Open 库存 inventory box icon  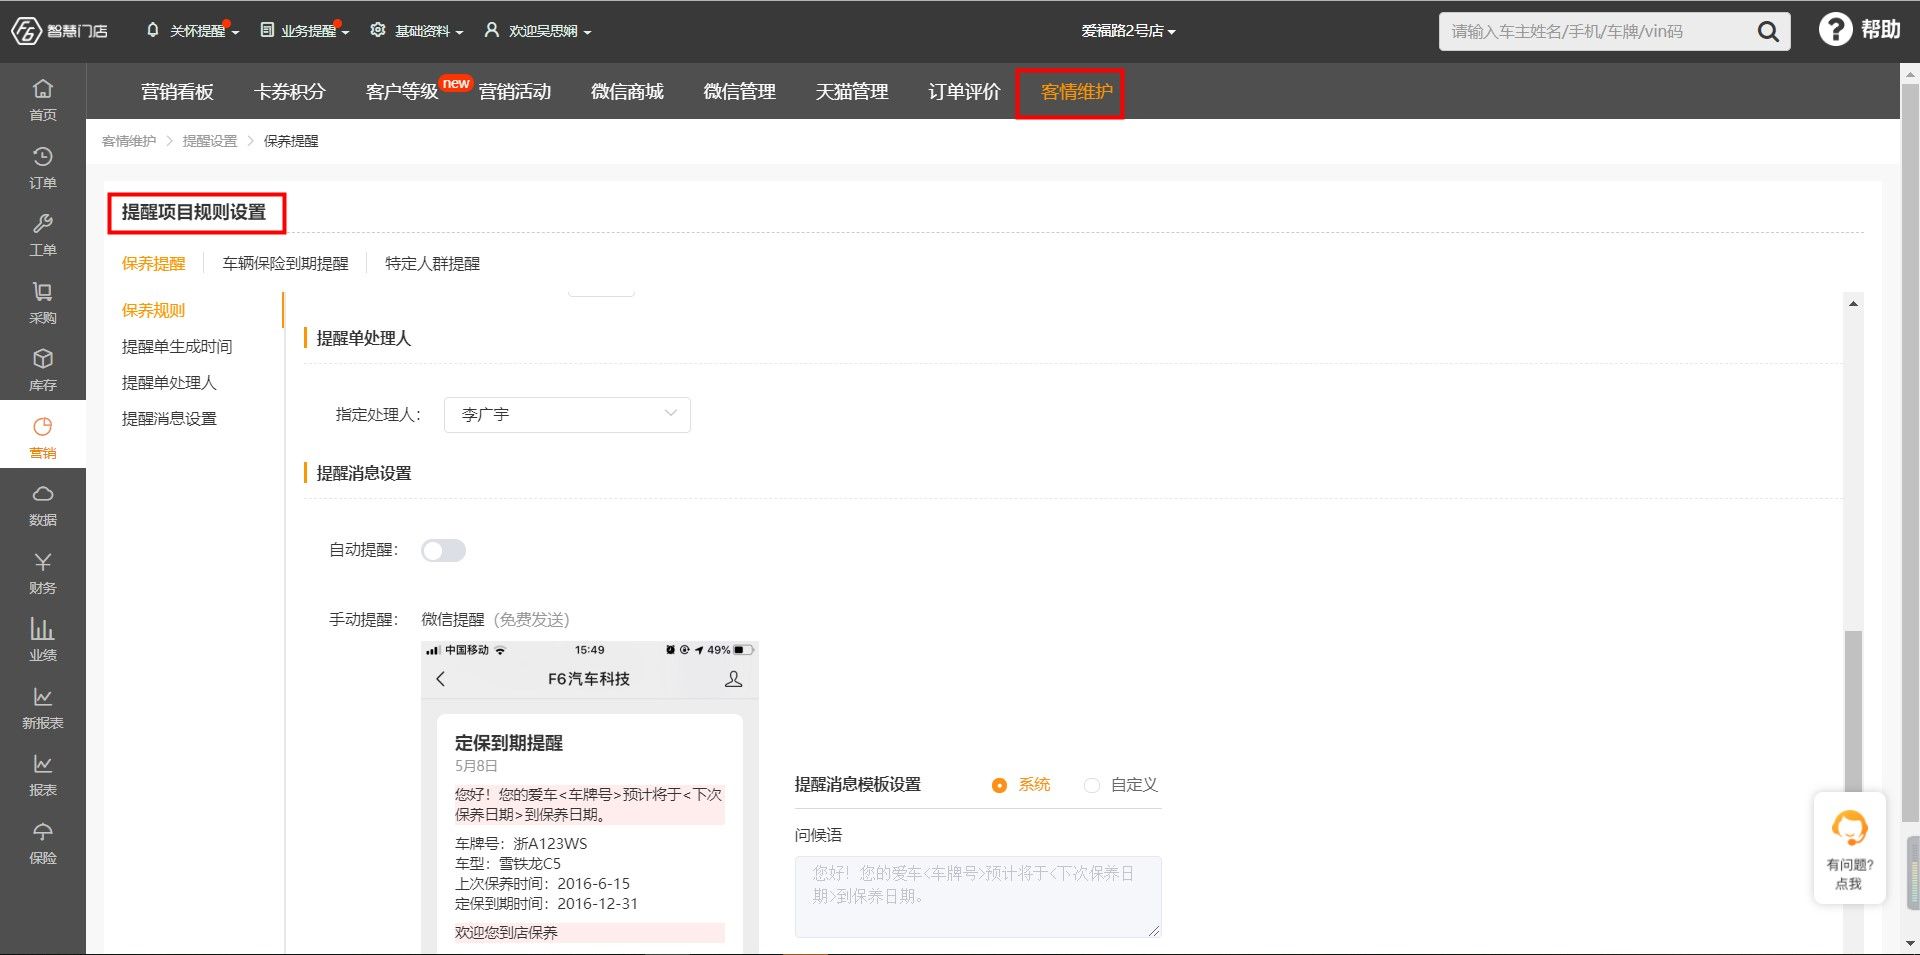(43, 370)
